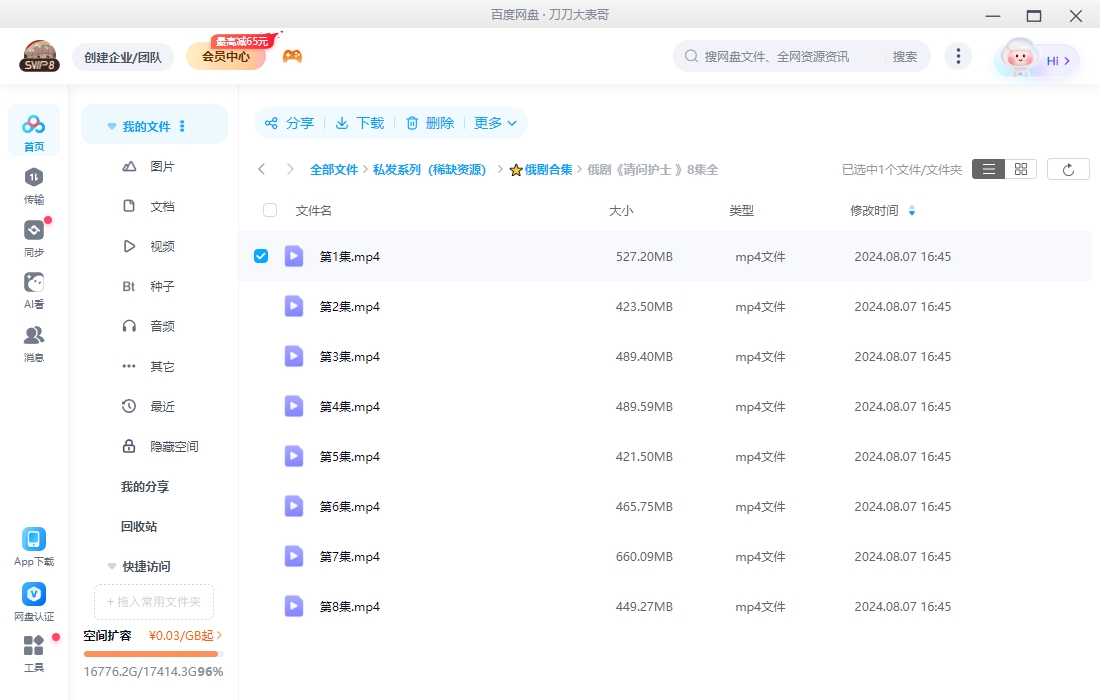Uncheck the selected 第1集.mp4 checkbox

(x=261, y=256)
